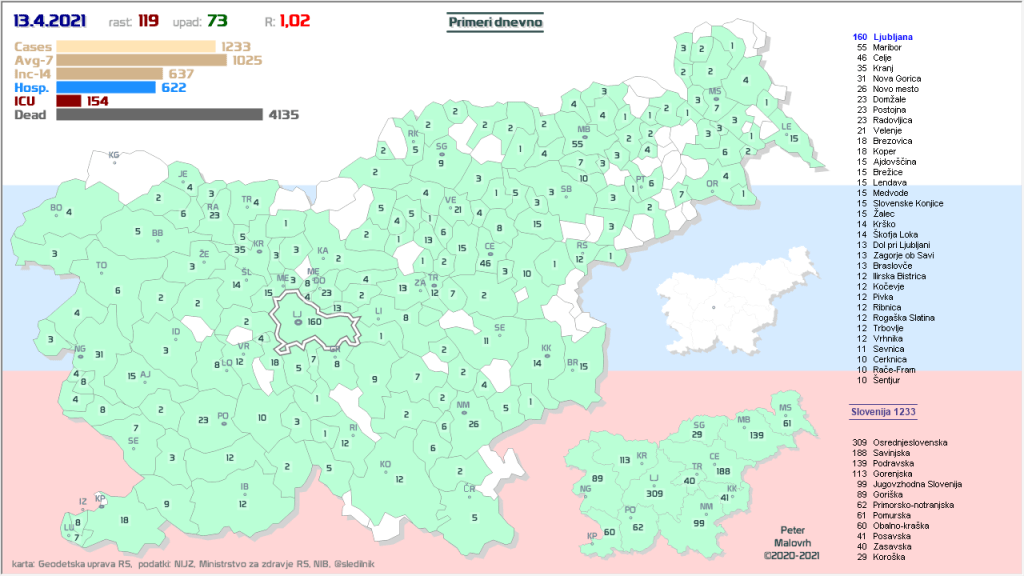Viewport: 1024px width, 576px height.
Task: Click the dark red ICU bar
Action: pyautogui.click(x=69, y=101)
